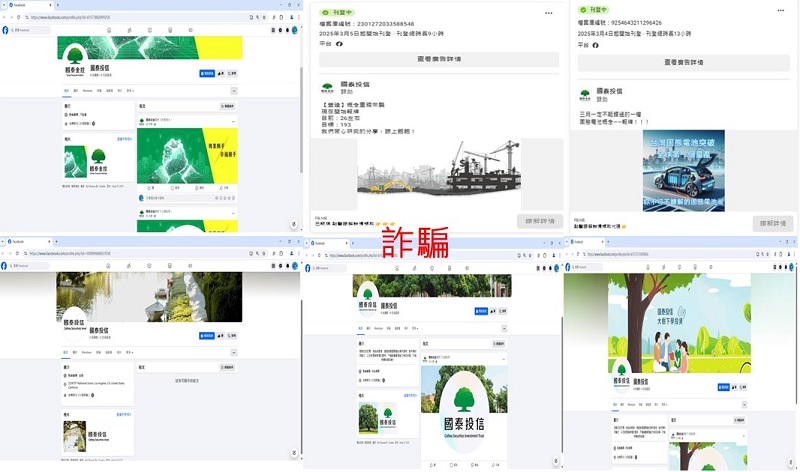
Task: Expand the arrow at the tab row's end on the lake-cover page
Action: click(x=234, y=352)
